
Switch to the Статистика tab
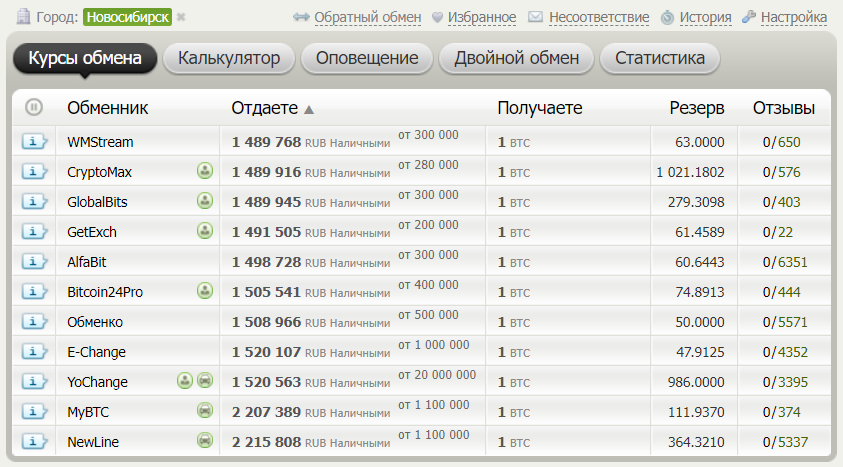point(660,58)
